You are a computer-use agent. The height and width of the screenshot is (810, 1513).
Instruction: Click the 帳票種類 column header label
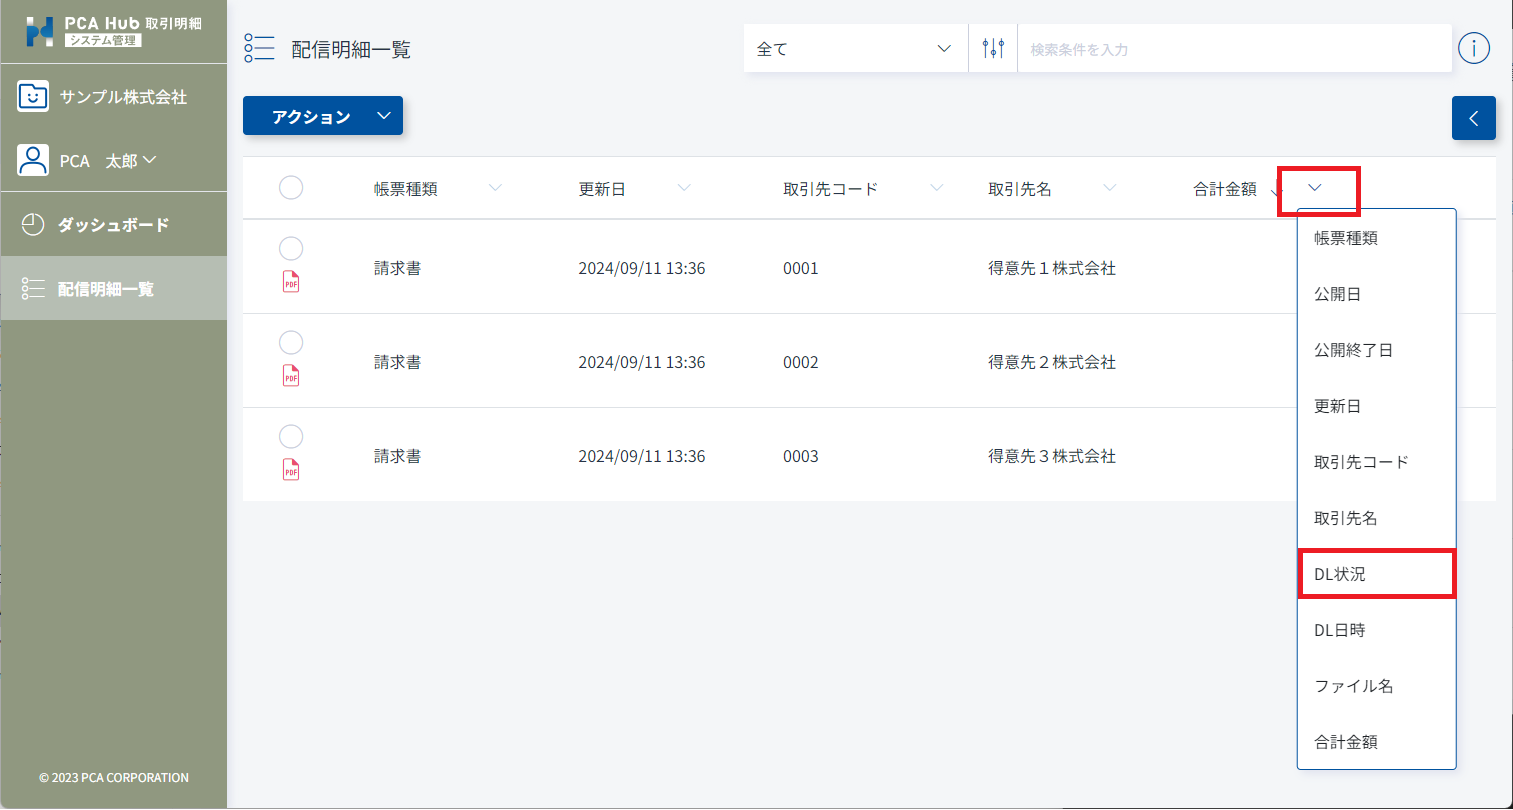point(406,189)
